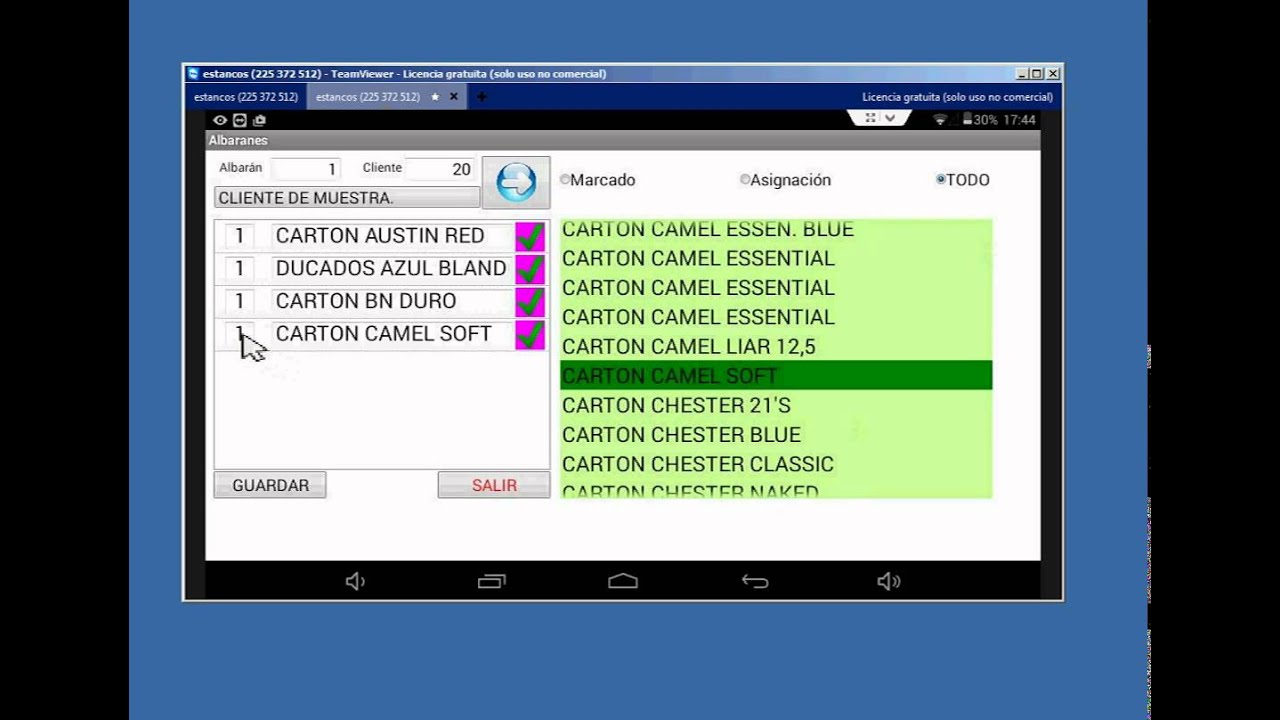The height and width of the screenshot is (720, 1280).
Task: Select CARTON CAMEL LIAR 12,5 in product list
Action: (x=776, y=346)
